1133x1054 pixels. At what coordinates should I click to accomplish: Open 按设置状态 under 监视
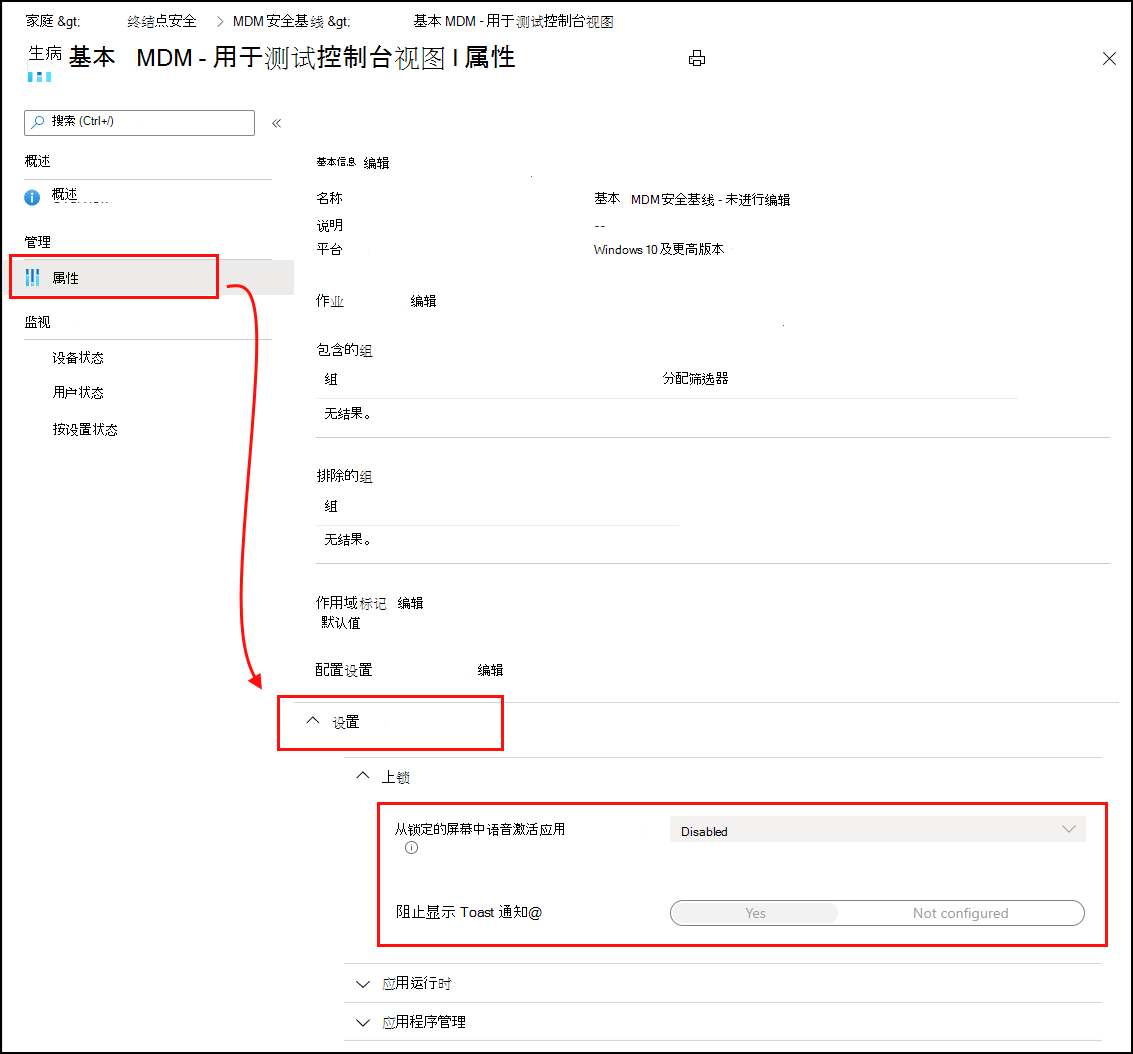click(x=85, y=429)
